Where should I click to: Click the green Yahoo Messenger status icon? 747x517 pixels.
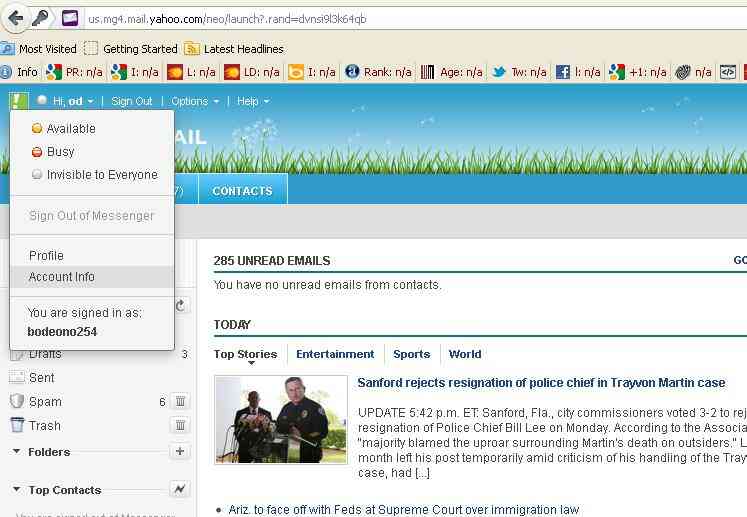(x=19, y=101)
